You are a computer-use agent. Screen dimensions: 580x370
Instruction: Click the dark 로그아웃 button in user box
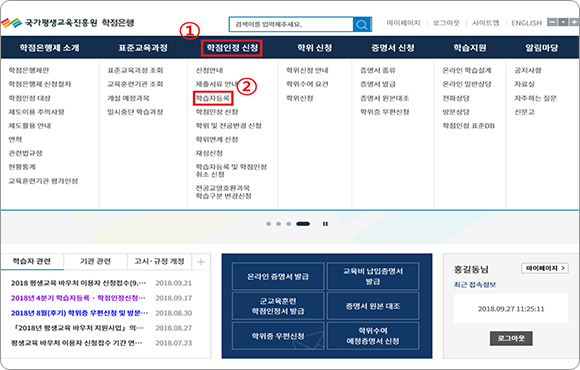(x=511, y=339)
